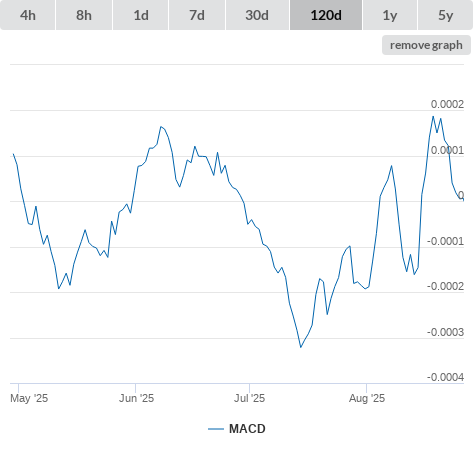Click the May '25 axis label
Image resolution: width=474 pixels, height=455 pixels.
tap(29, 398)
